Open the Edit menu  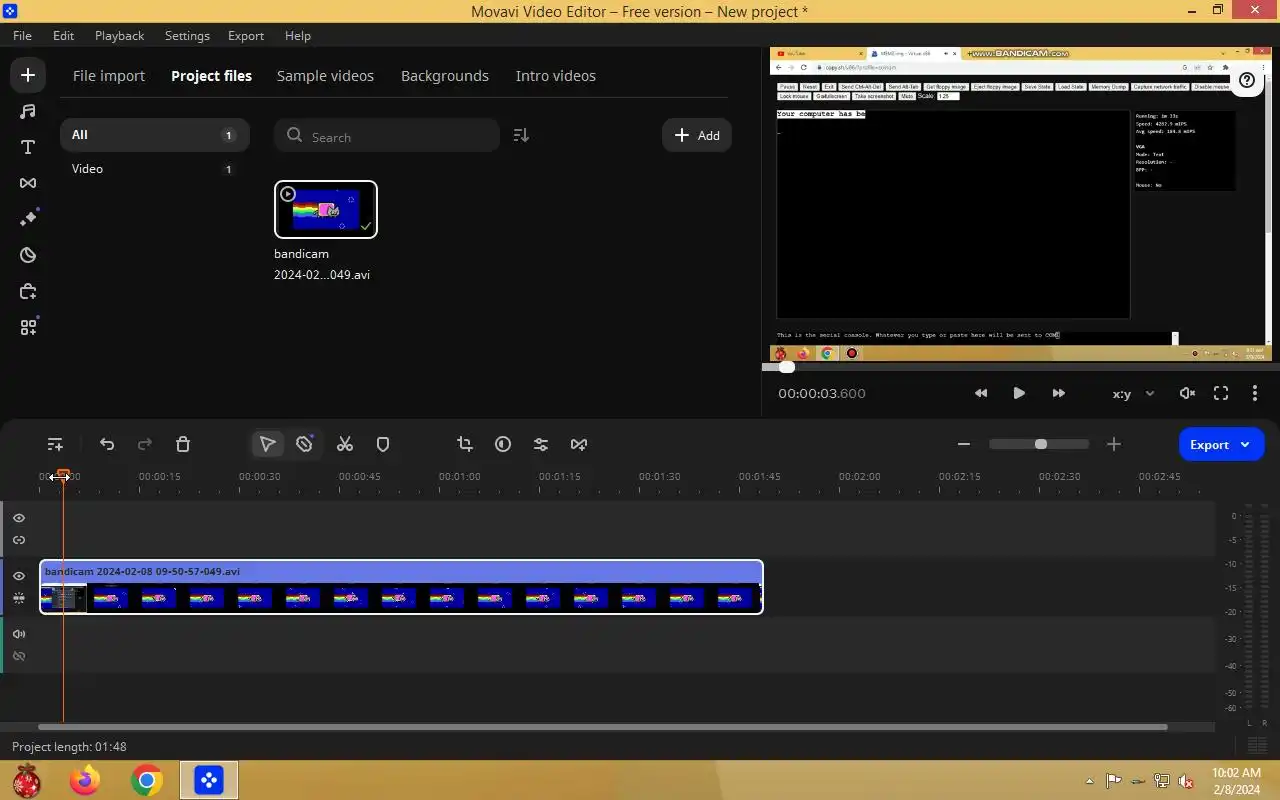(x=63, y=35)
